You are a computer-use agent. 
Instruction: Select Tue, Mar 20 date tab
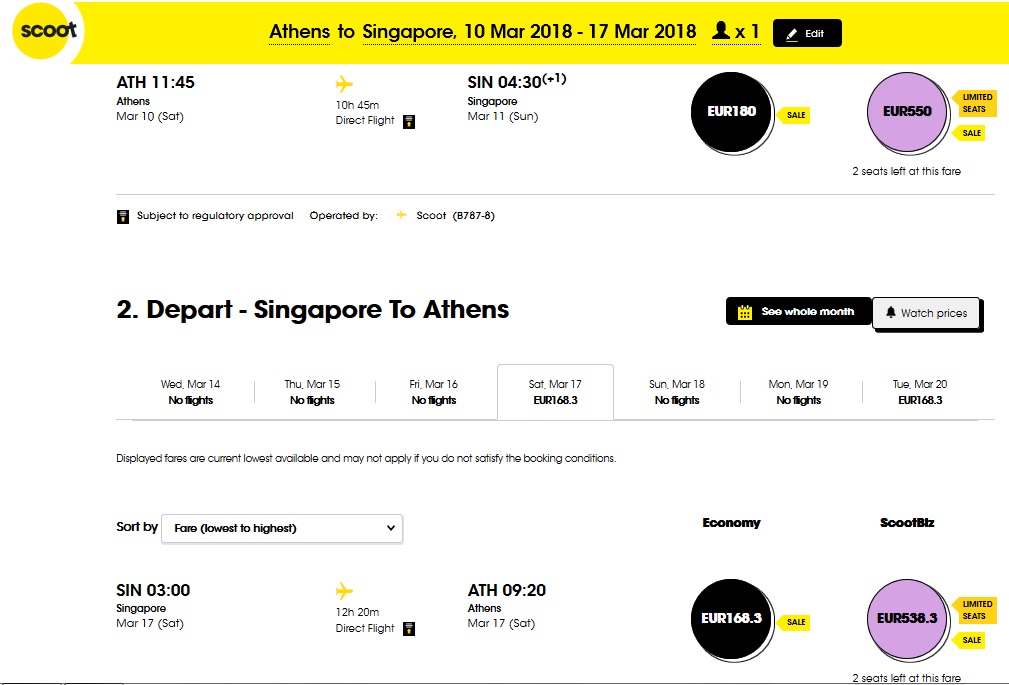click(x=920, y=392)
